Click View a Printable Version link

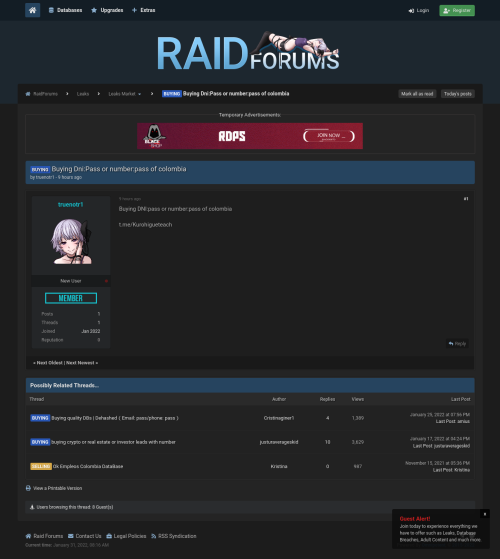pyautogui.click(x=58, y=488)
